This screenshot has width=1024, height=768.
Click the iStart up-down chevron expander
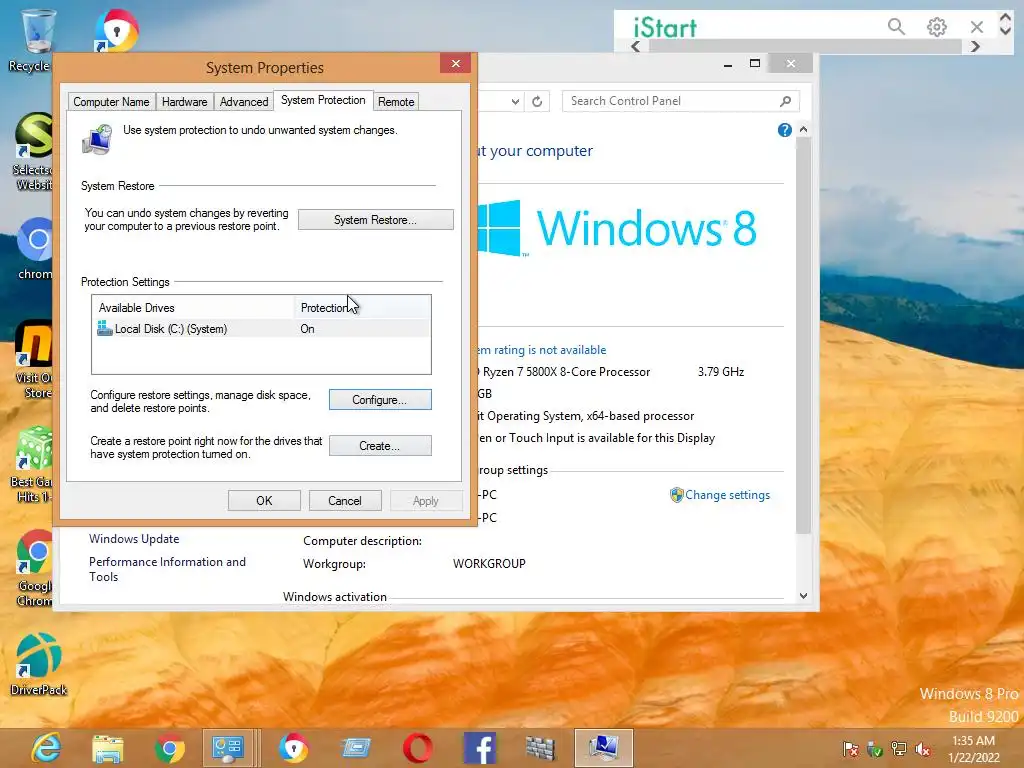1006,24
